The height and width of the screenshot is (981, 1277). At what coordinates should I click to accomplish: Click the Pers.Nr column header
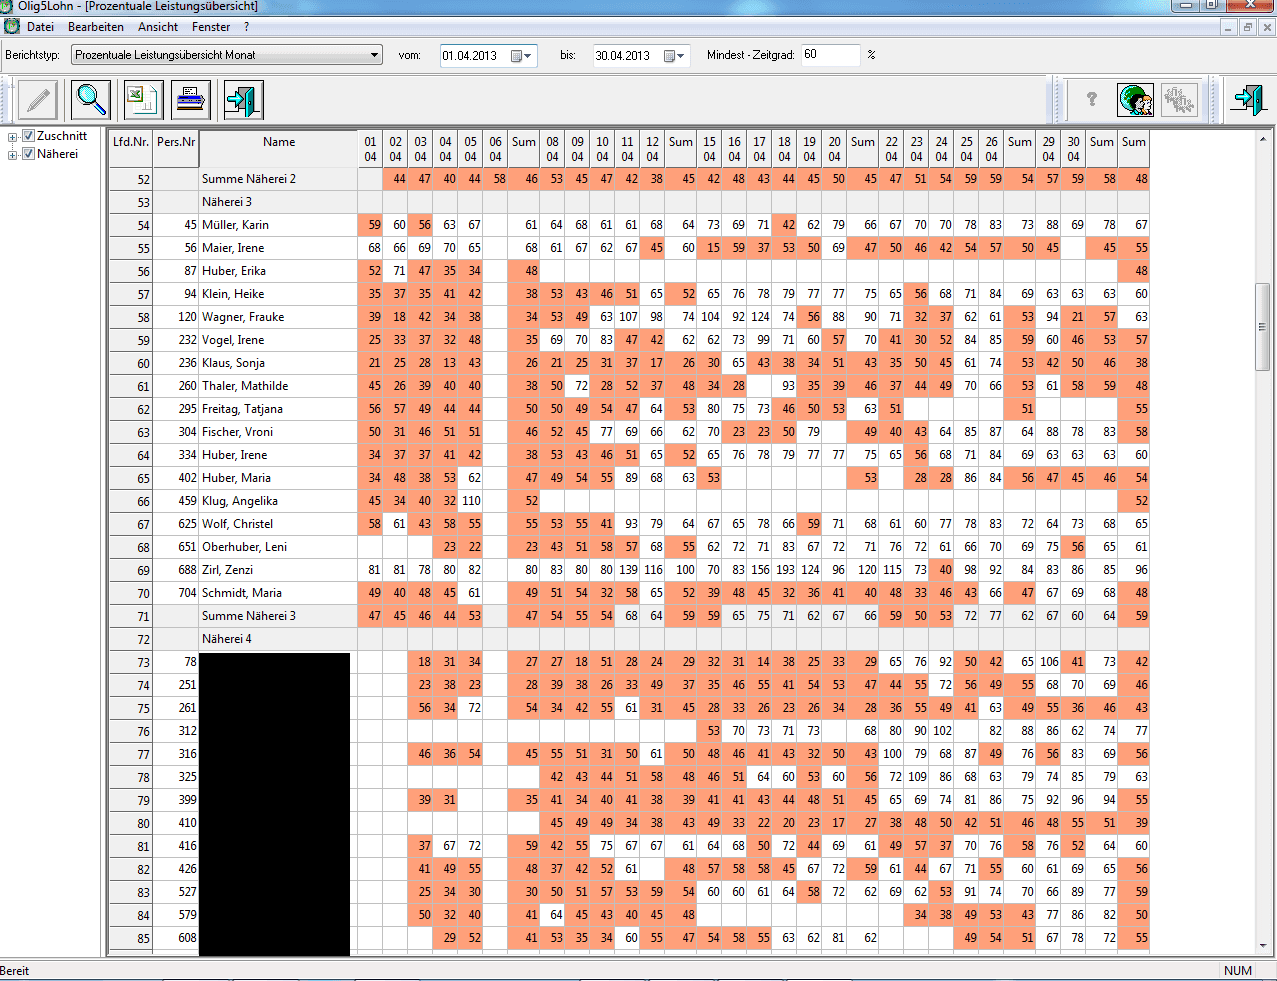tap(176, 142)
